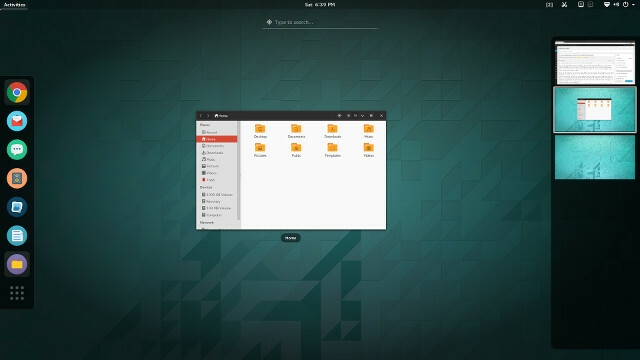The width and height of the screenshot is (640, 360).
Task: Click Activities in the top bar
Action: pyautogui.click(x=14, y=4)
